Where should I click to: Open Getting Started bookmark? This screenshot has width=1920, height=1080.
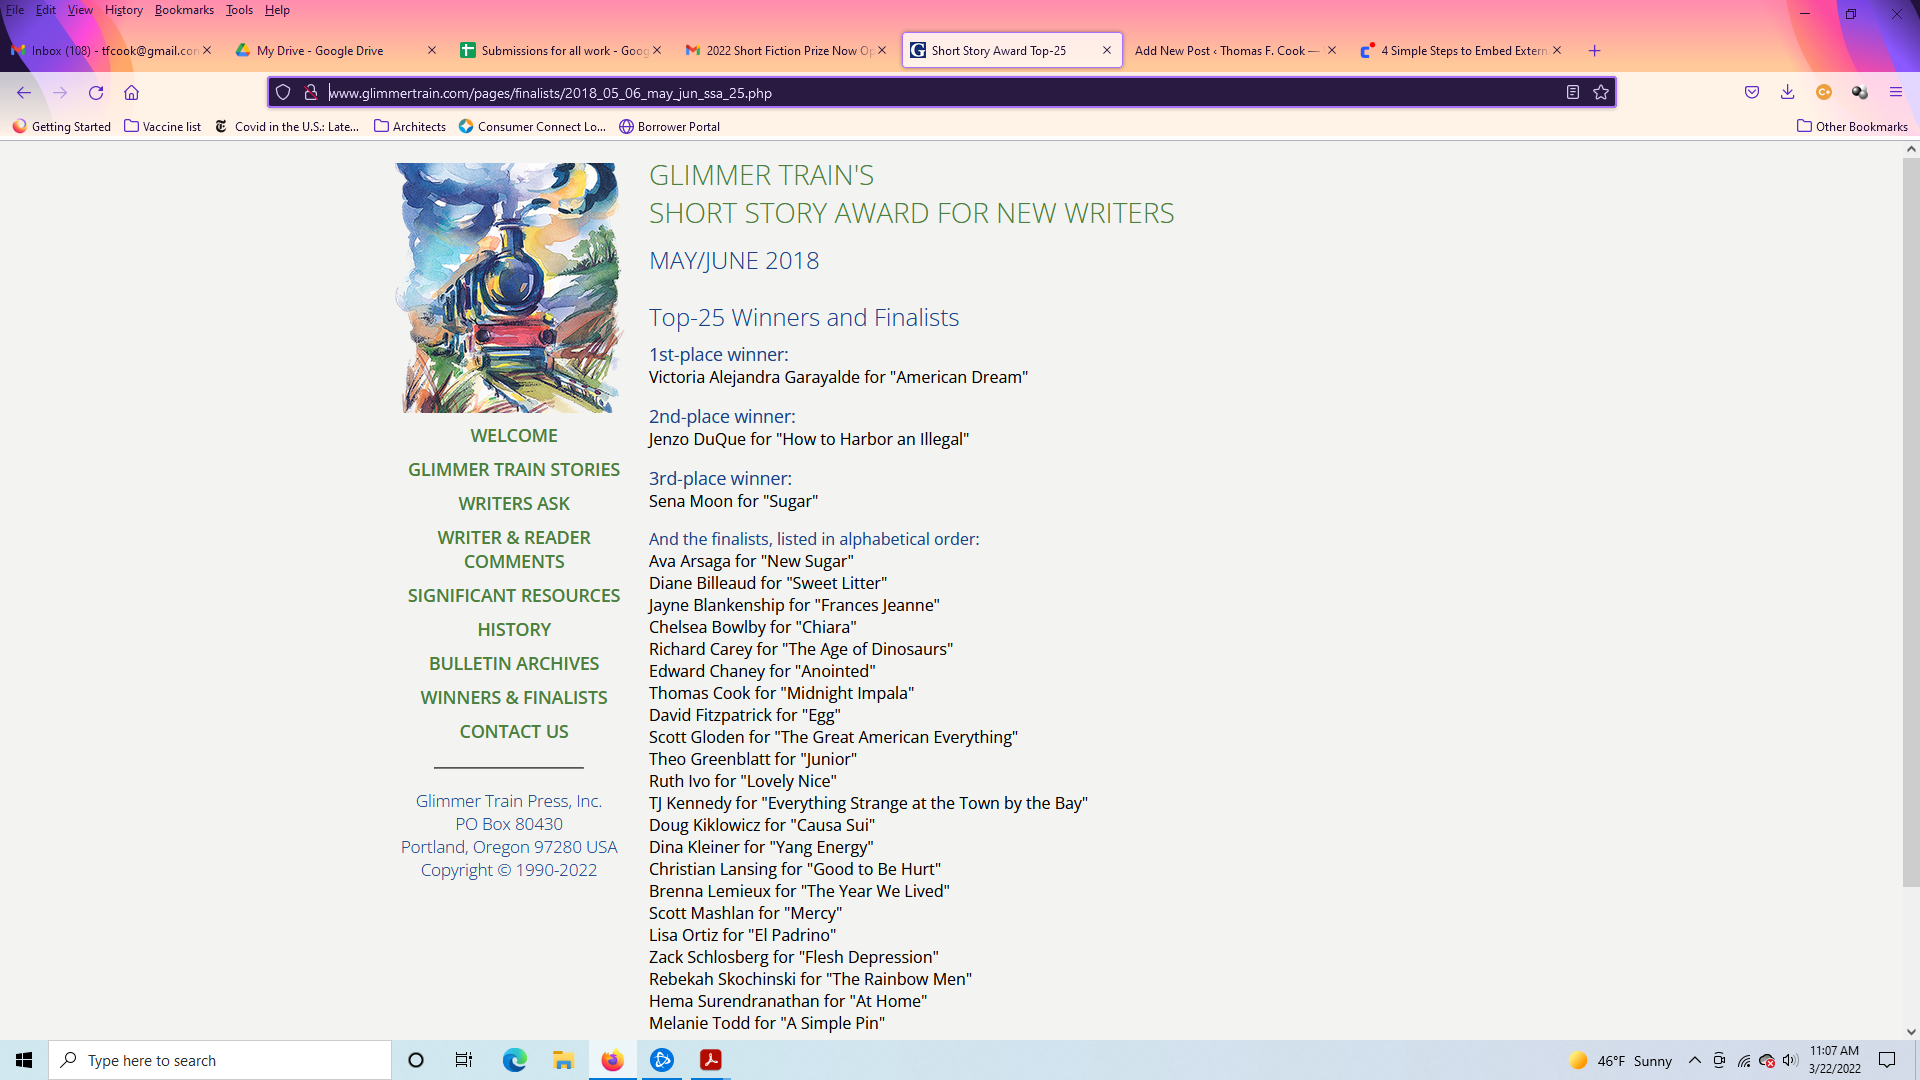tap(62, 126)
